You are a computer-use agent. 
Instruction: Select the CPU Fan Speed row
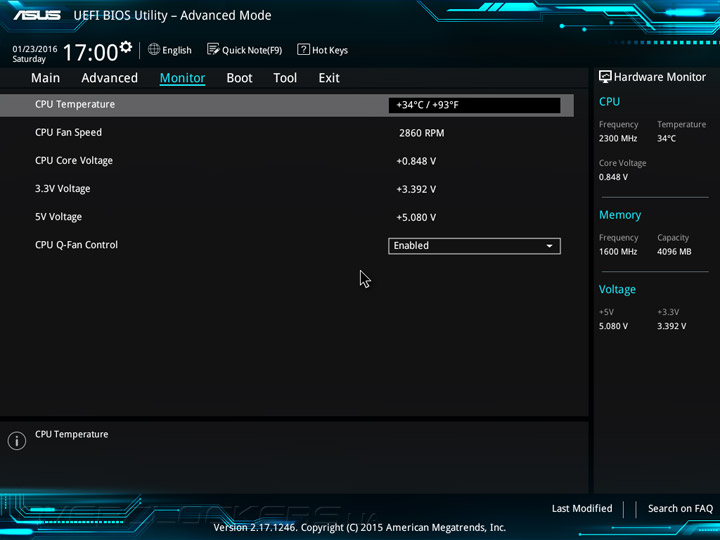tap(287, 133)
